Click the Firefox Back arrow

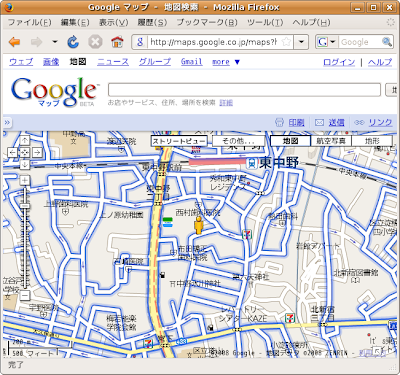click(x=15, y=42)
